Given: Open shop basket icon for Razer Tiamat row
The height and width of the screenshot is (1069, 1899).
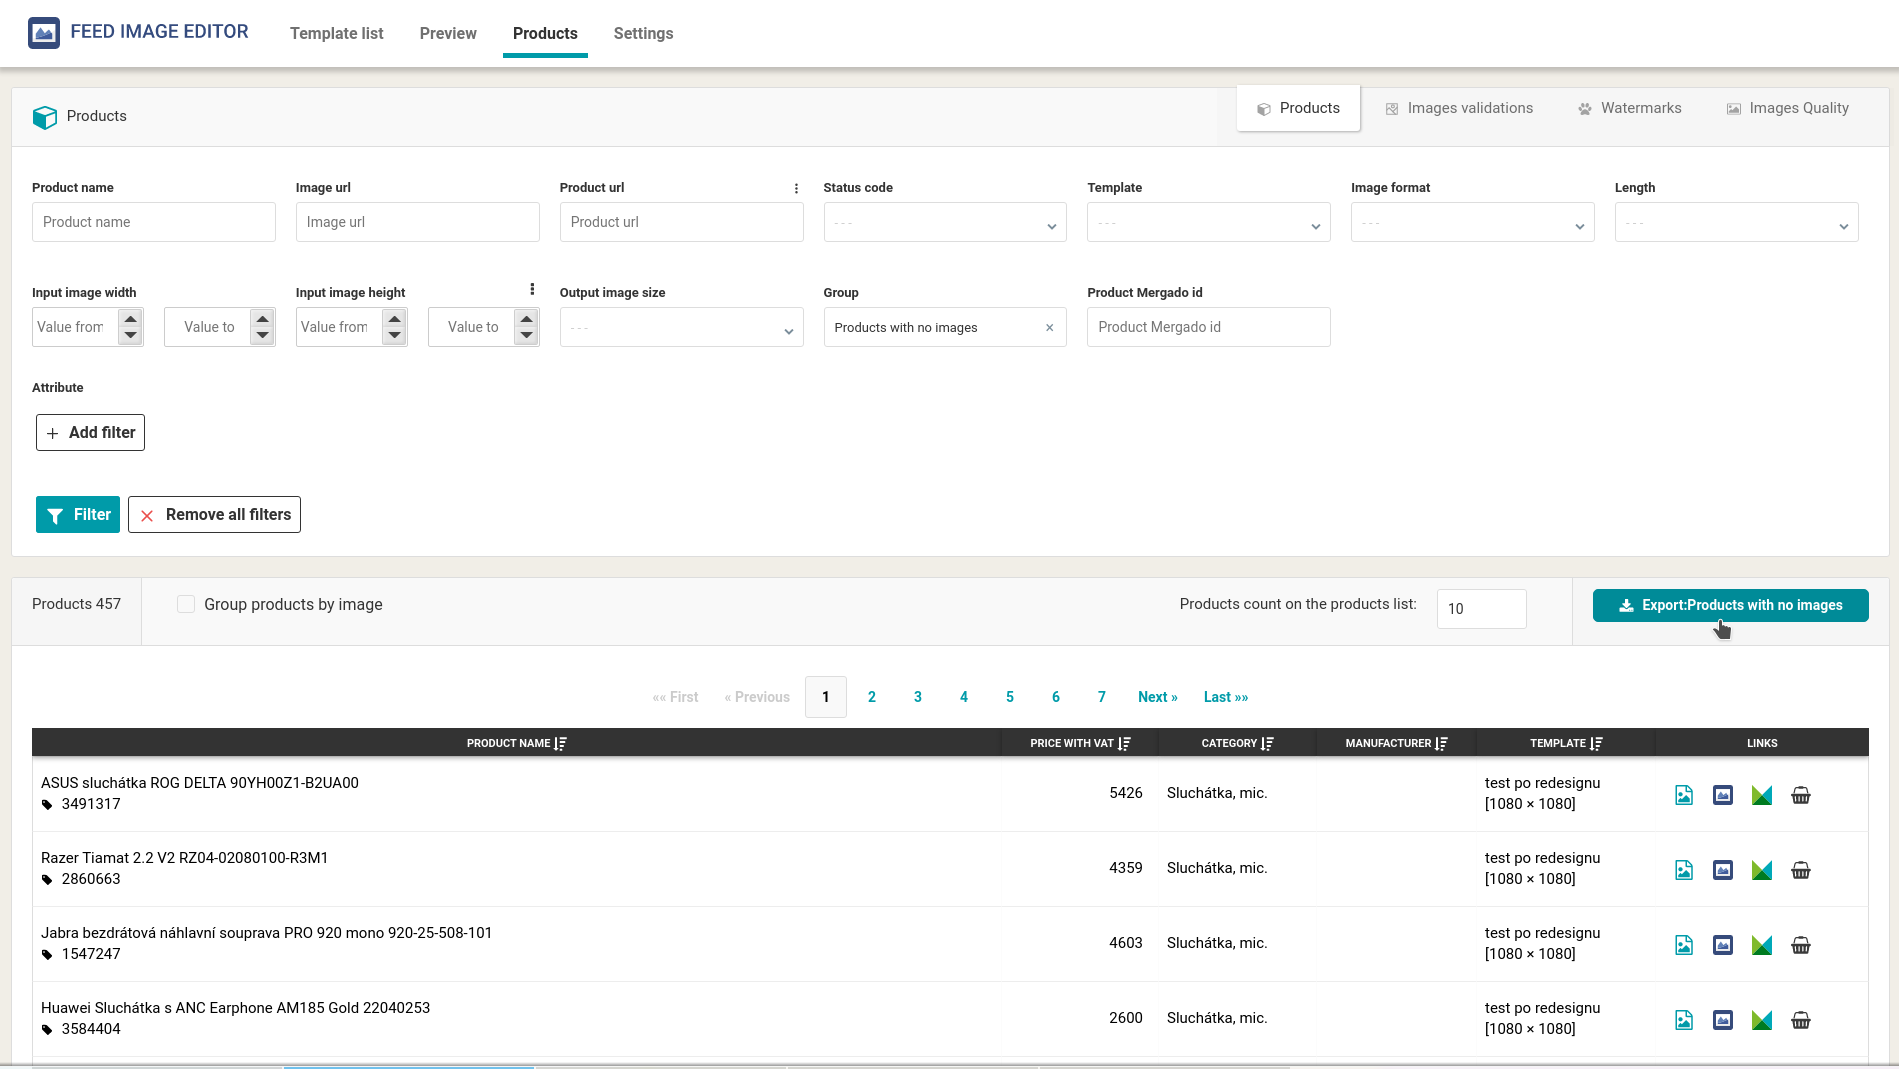Looking at the screenshot, I should coord(1801,870).
